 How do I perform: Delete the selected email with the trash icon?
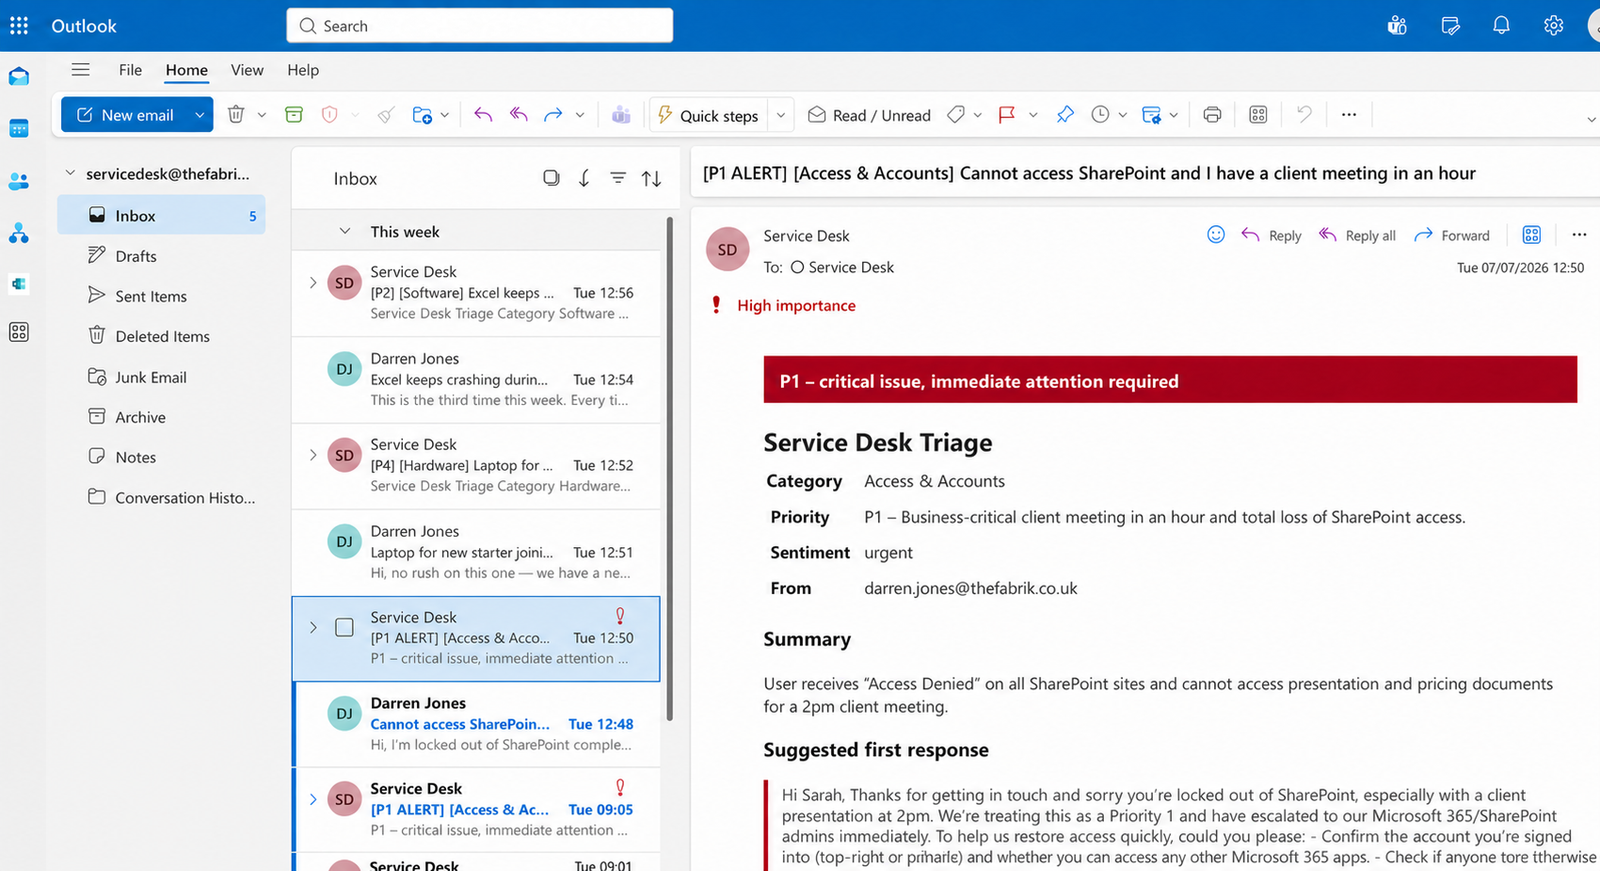pos(236,115)
